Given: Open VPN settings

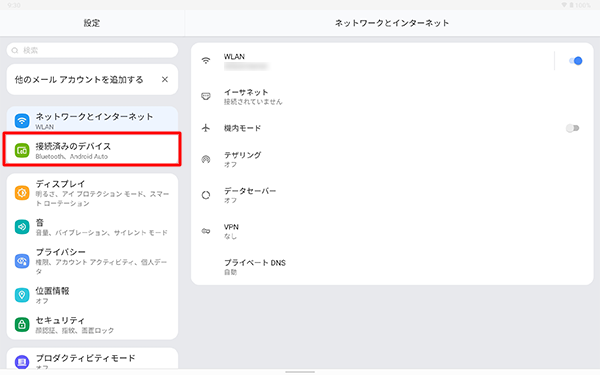Looking at the screenshot, I should [x=392, y=231].
